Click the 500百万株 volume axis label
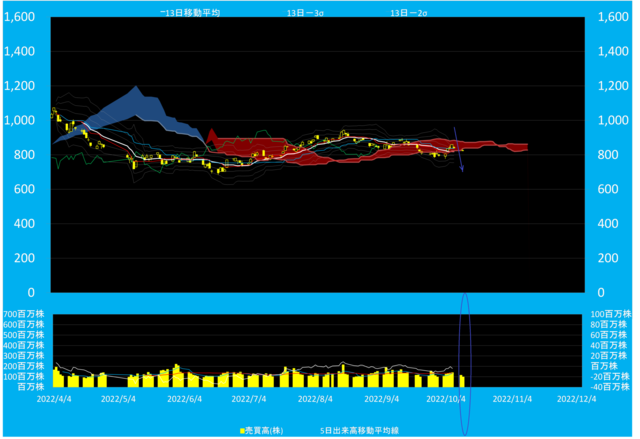 click(x=24, y=335)
